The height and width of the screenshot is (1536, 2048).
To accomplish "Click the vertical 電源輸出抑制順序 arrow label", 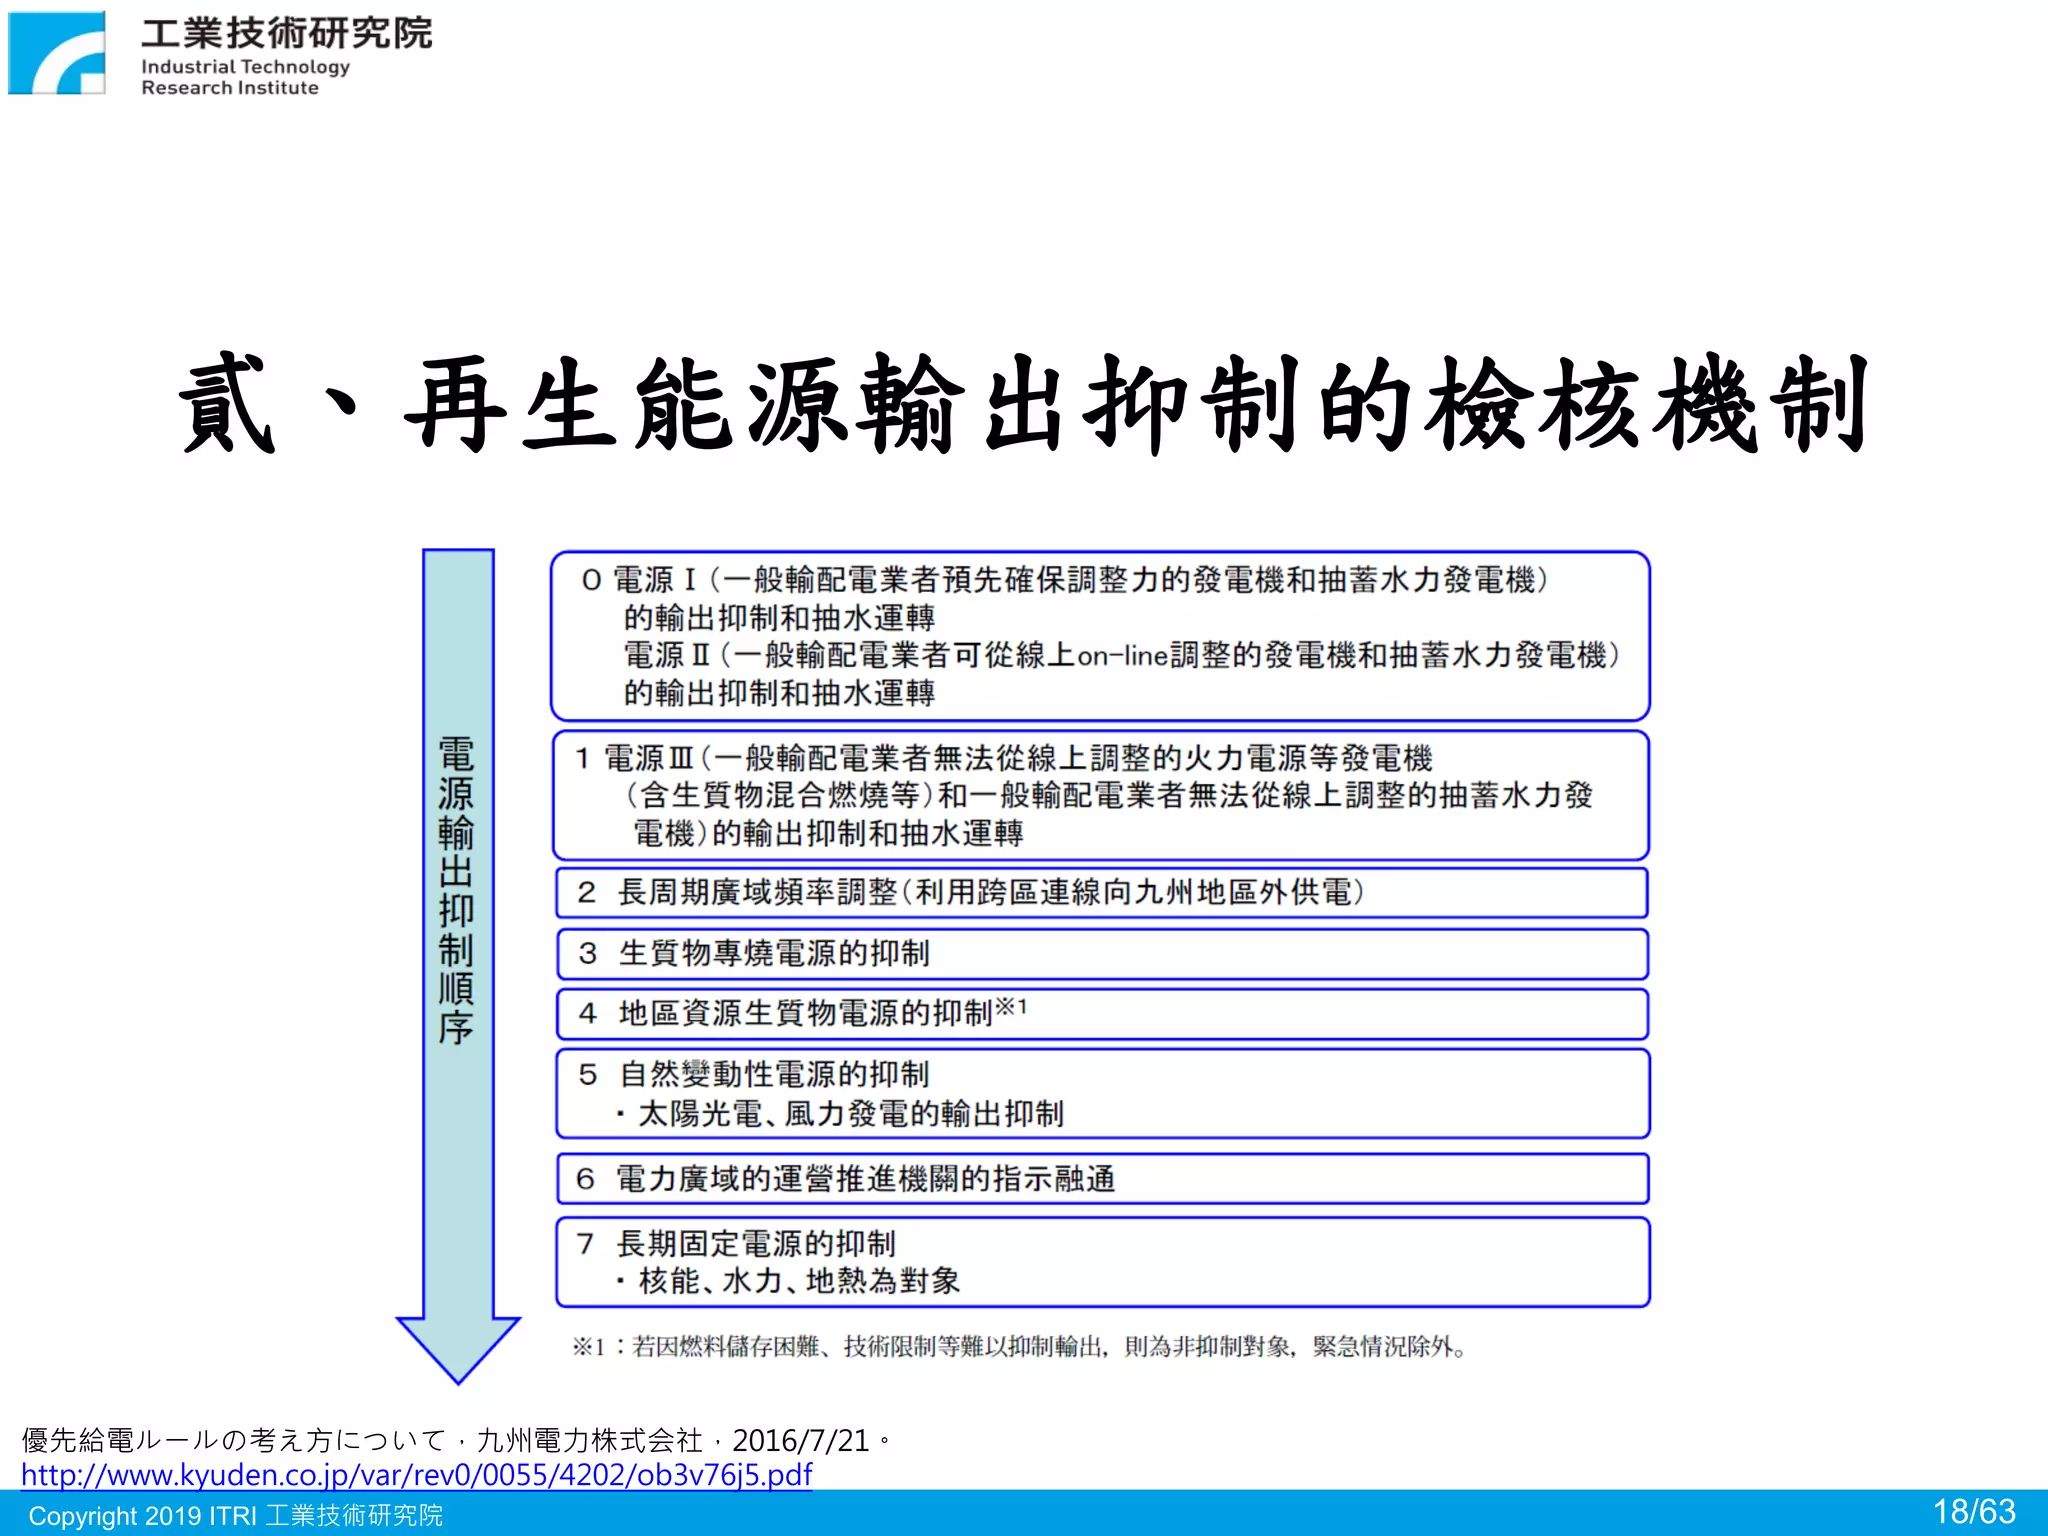I will [456, 891].
